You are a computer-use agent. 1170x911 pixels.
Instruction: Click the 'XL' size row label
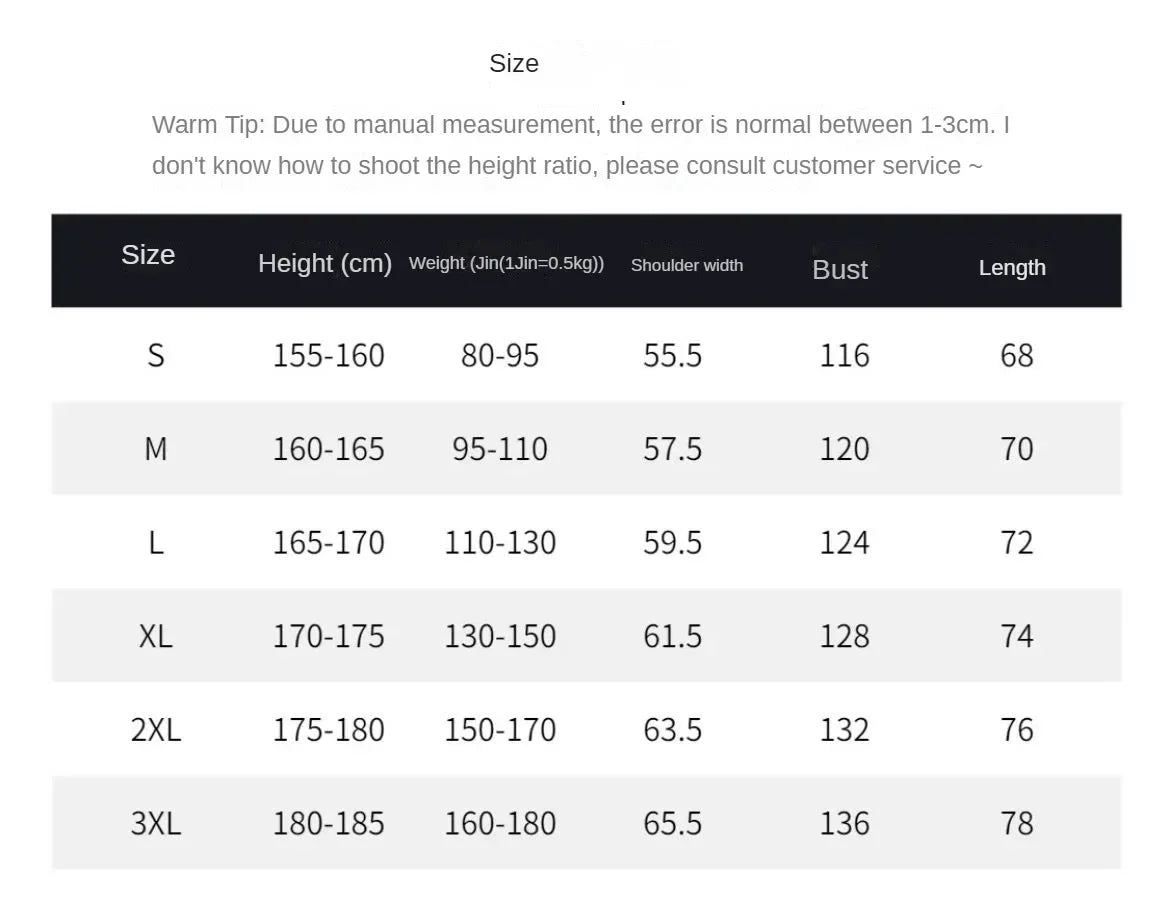click(156, 636)
